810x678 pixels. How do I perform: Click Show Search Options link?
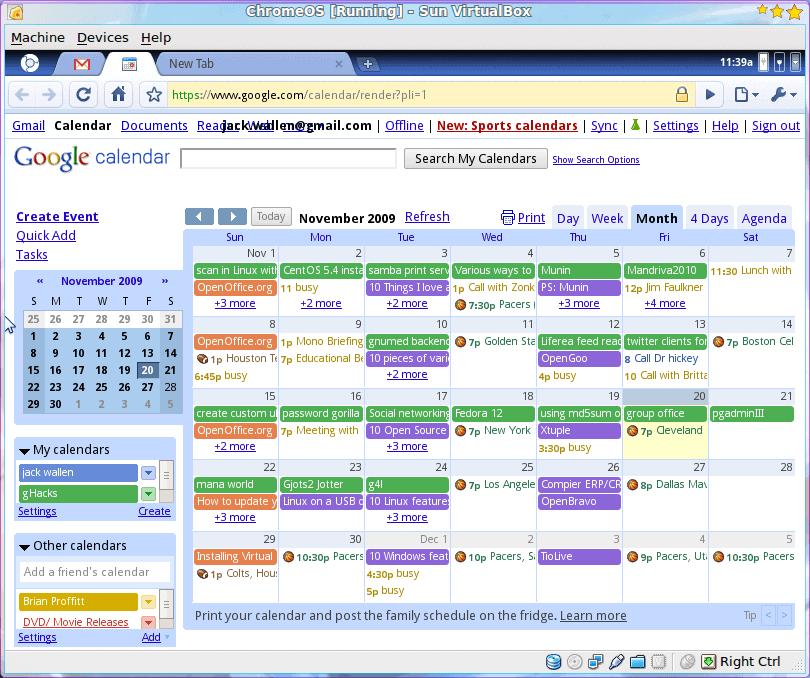[596, 160]
